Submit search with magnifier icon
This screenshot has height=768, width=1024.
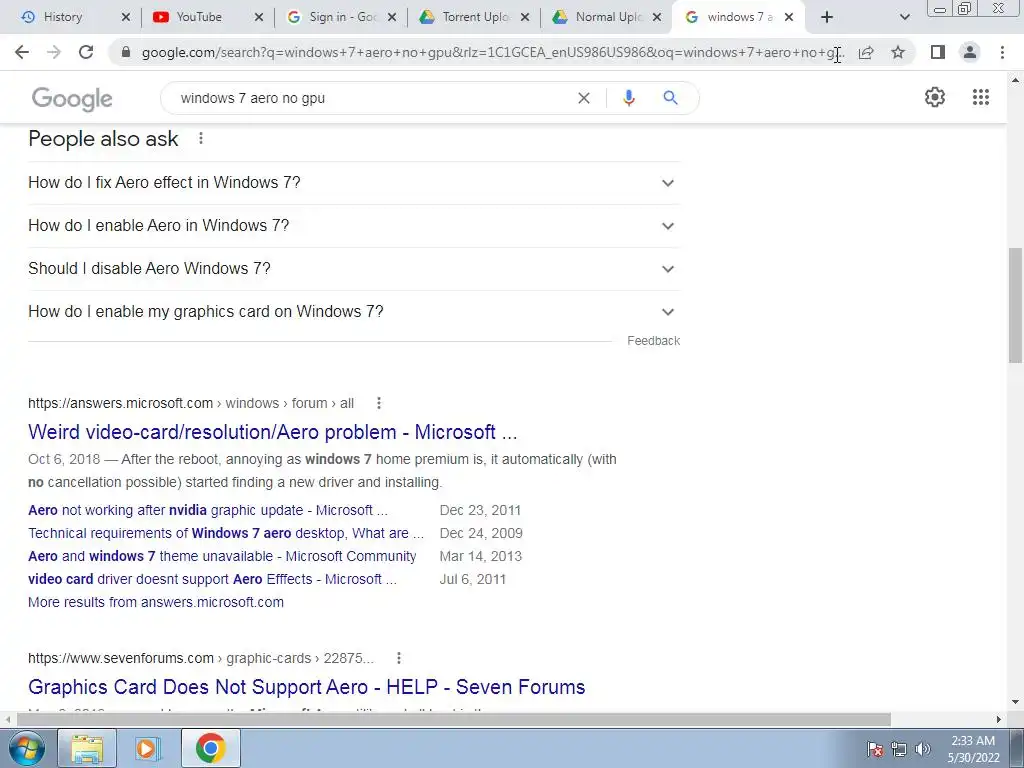670,98
